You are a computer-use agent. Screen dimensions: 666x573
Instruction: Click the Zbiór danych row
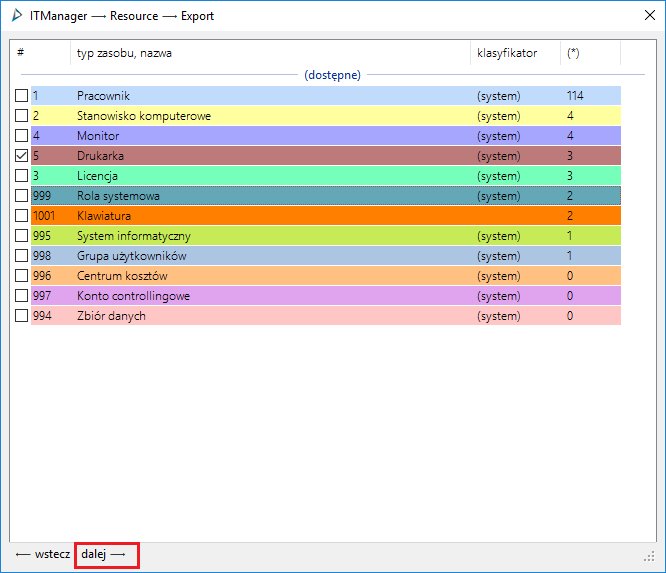326,315
